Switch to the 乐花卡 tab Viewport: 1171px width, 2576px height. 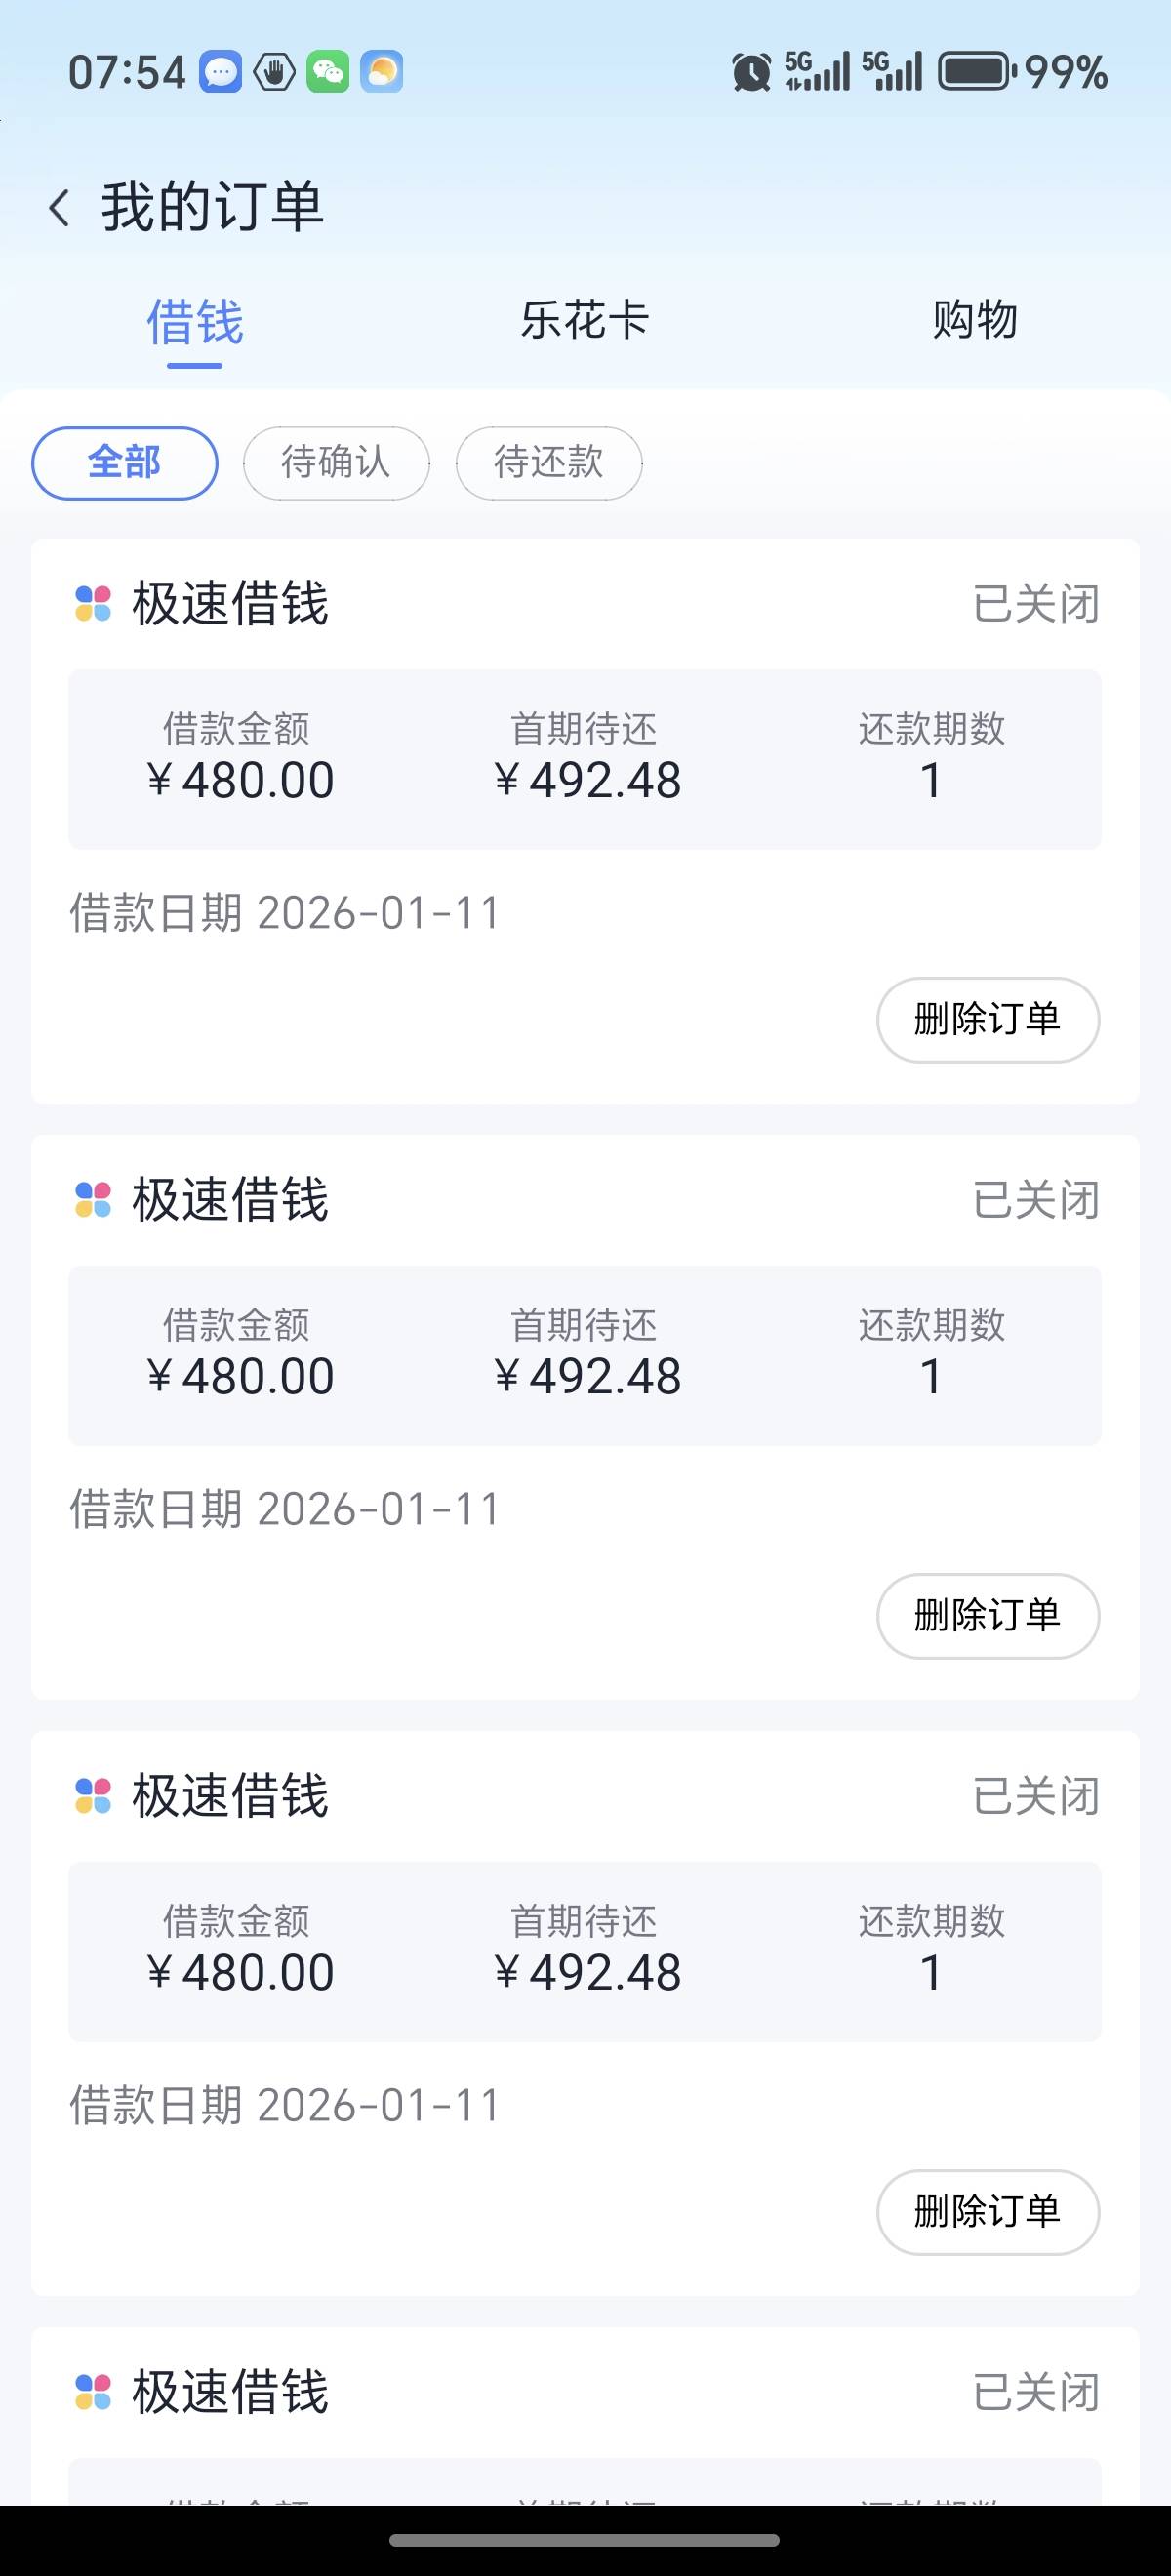point(585,321)
